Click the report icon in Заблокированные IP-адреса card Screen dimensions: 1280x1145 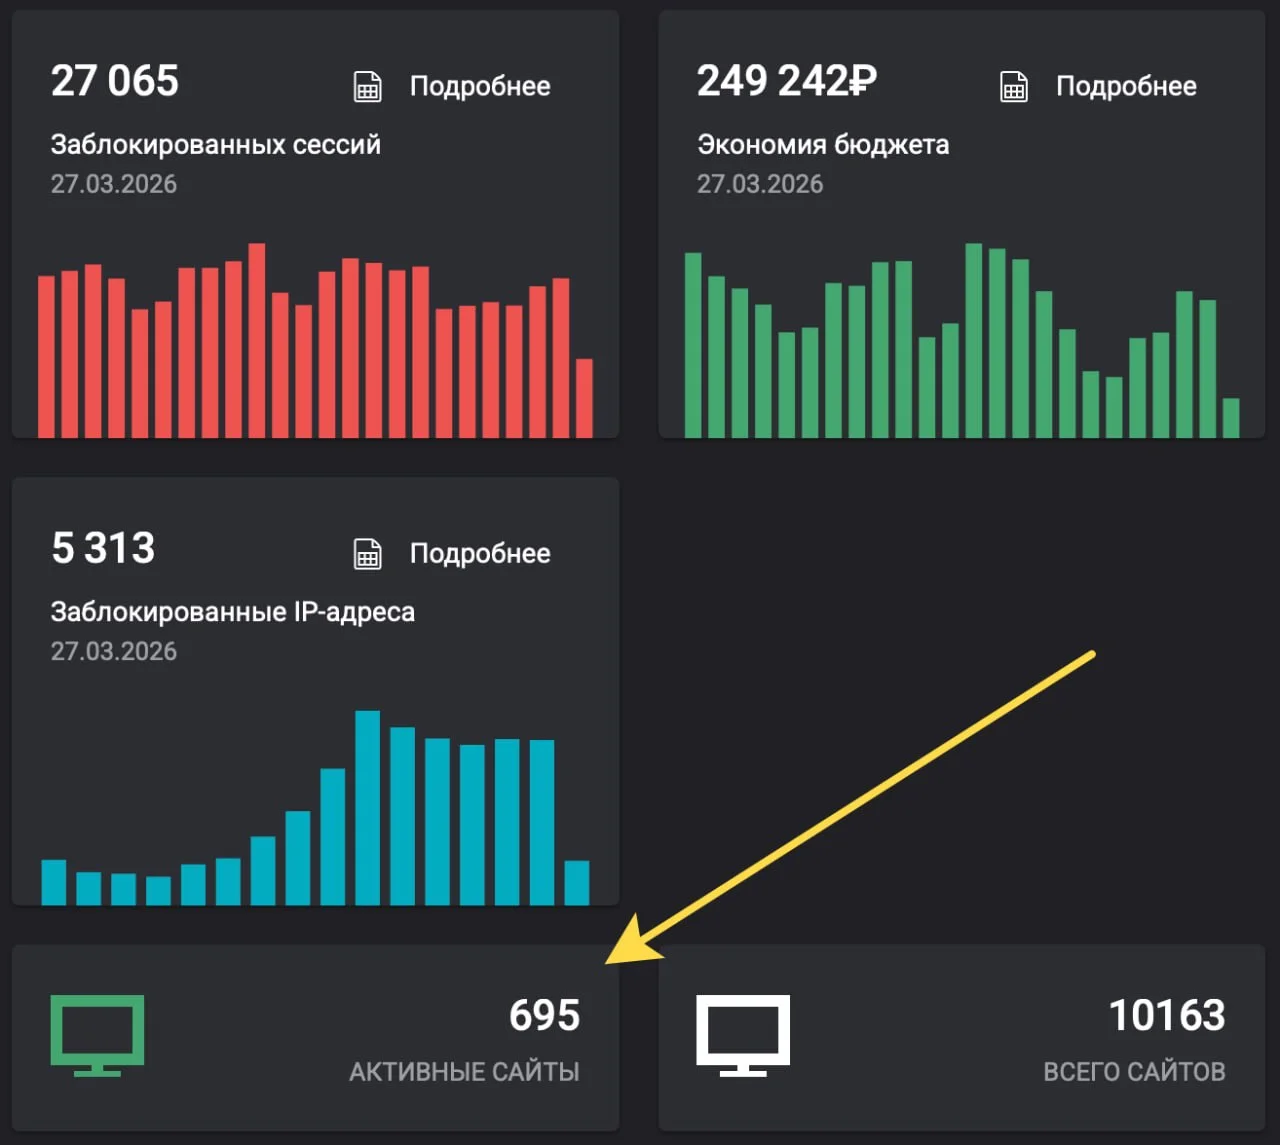367,554
